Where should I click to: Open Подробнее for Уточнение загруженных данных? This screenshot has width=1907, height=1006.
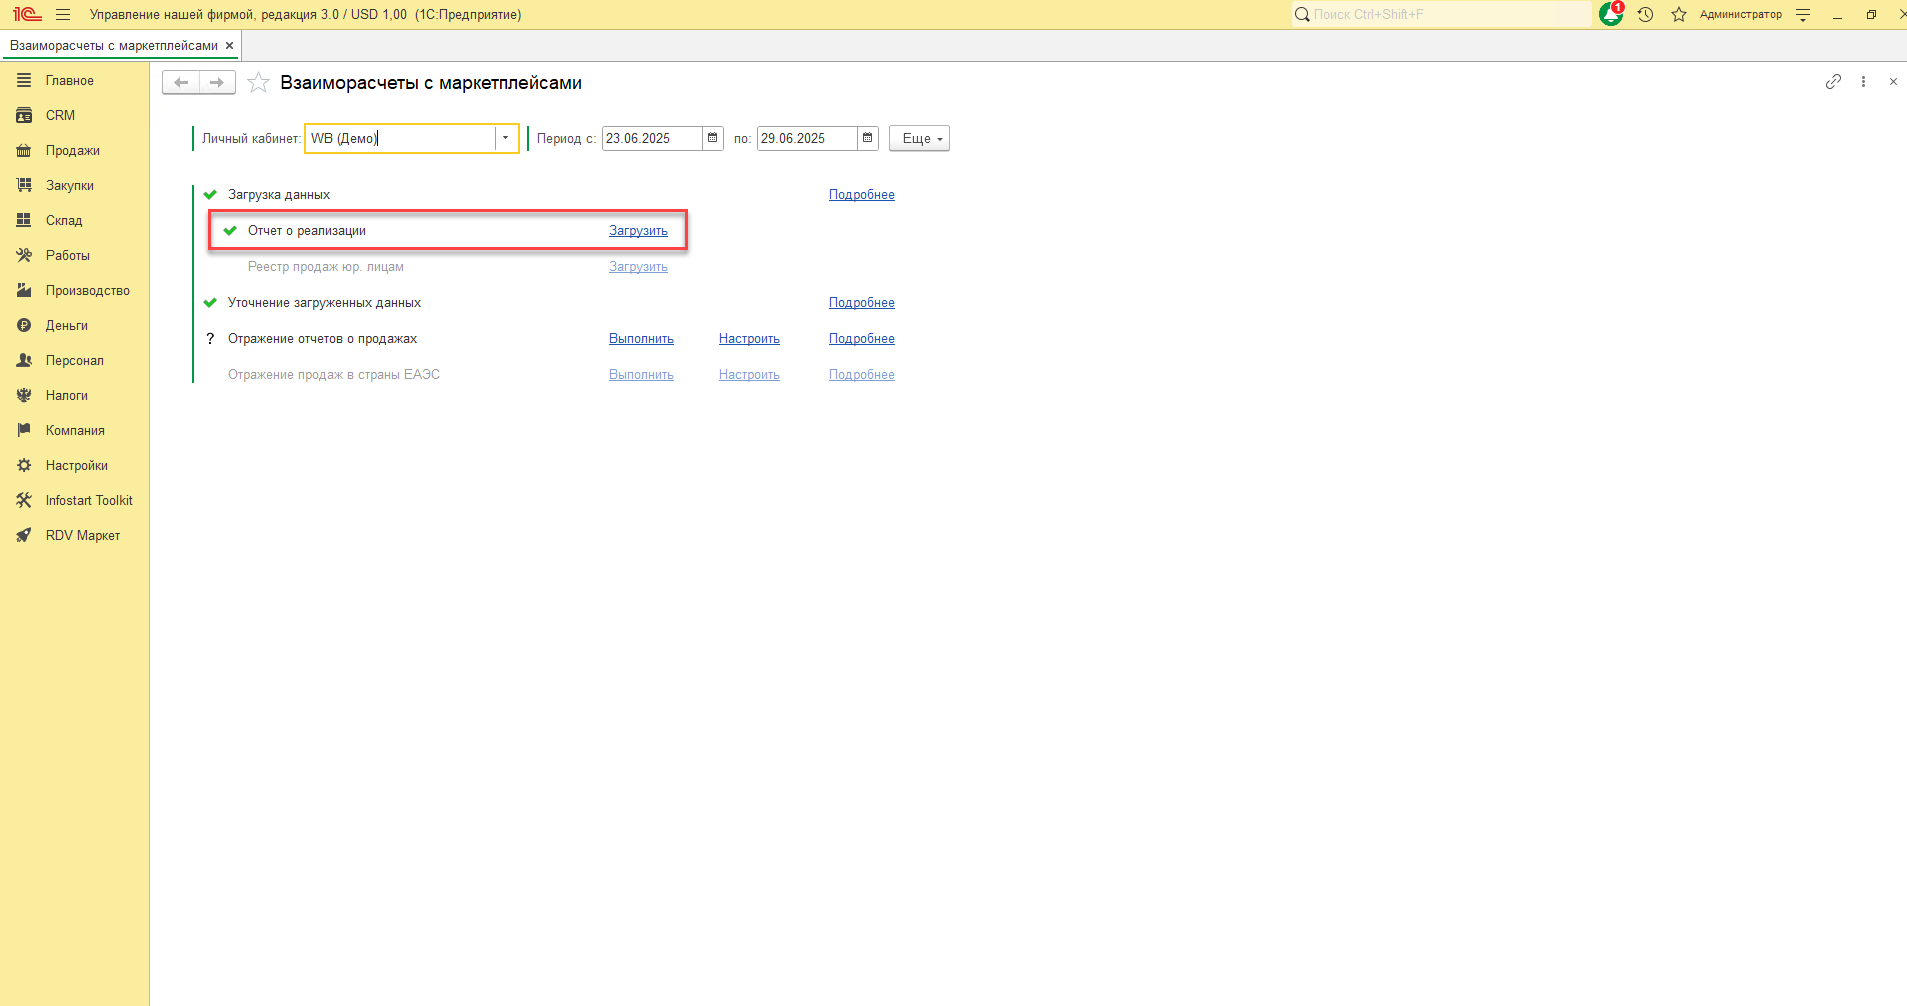(x=862, y=302)
